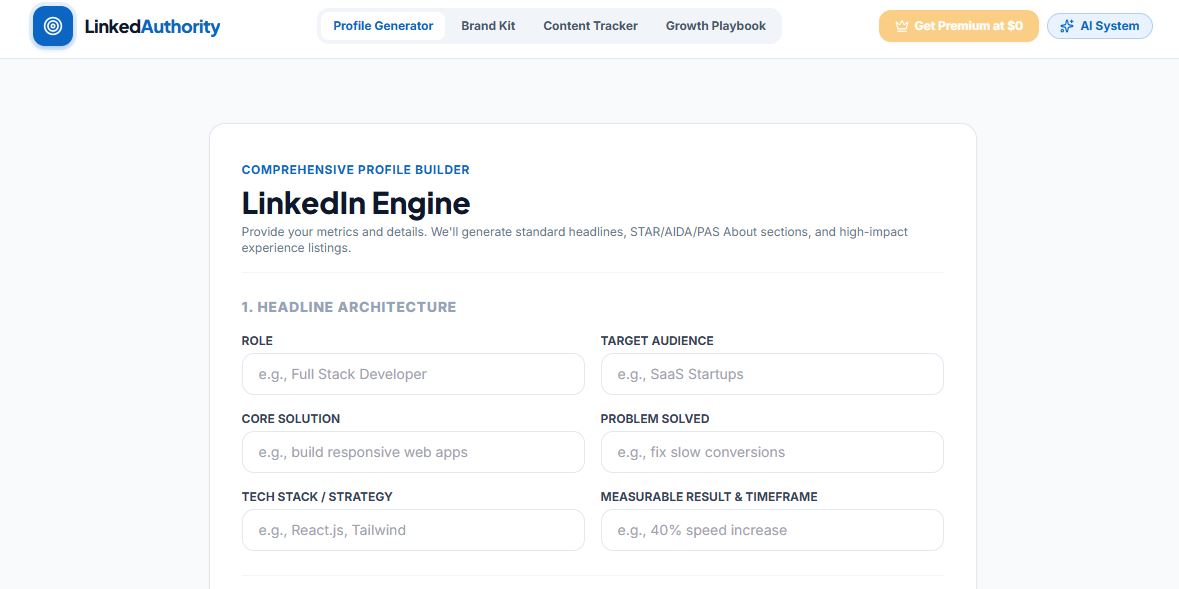Click the Problem Solved text box
1179x589 pixels.
click(x=772, y=452)
